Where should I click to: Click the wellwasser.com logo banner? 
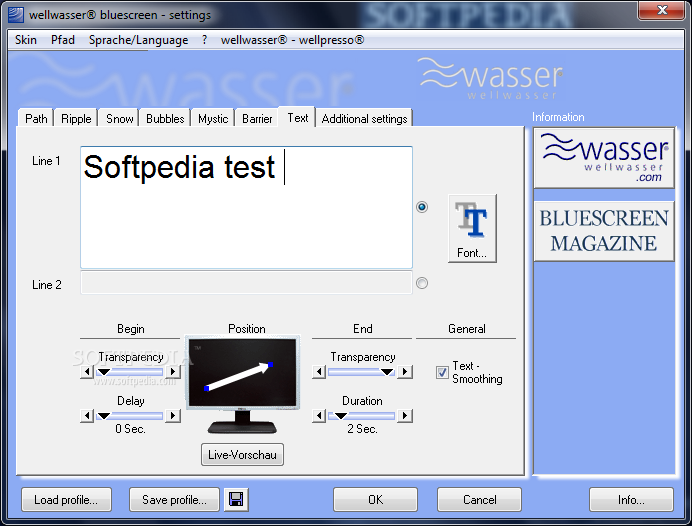[604, 158]
